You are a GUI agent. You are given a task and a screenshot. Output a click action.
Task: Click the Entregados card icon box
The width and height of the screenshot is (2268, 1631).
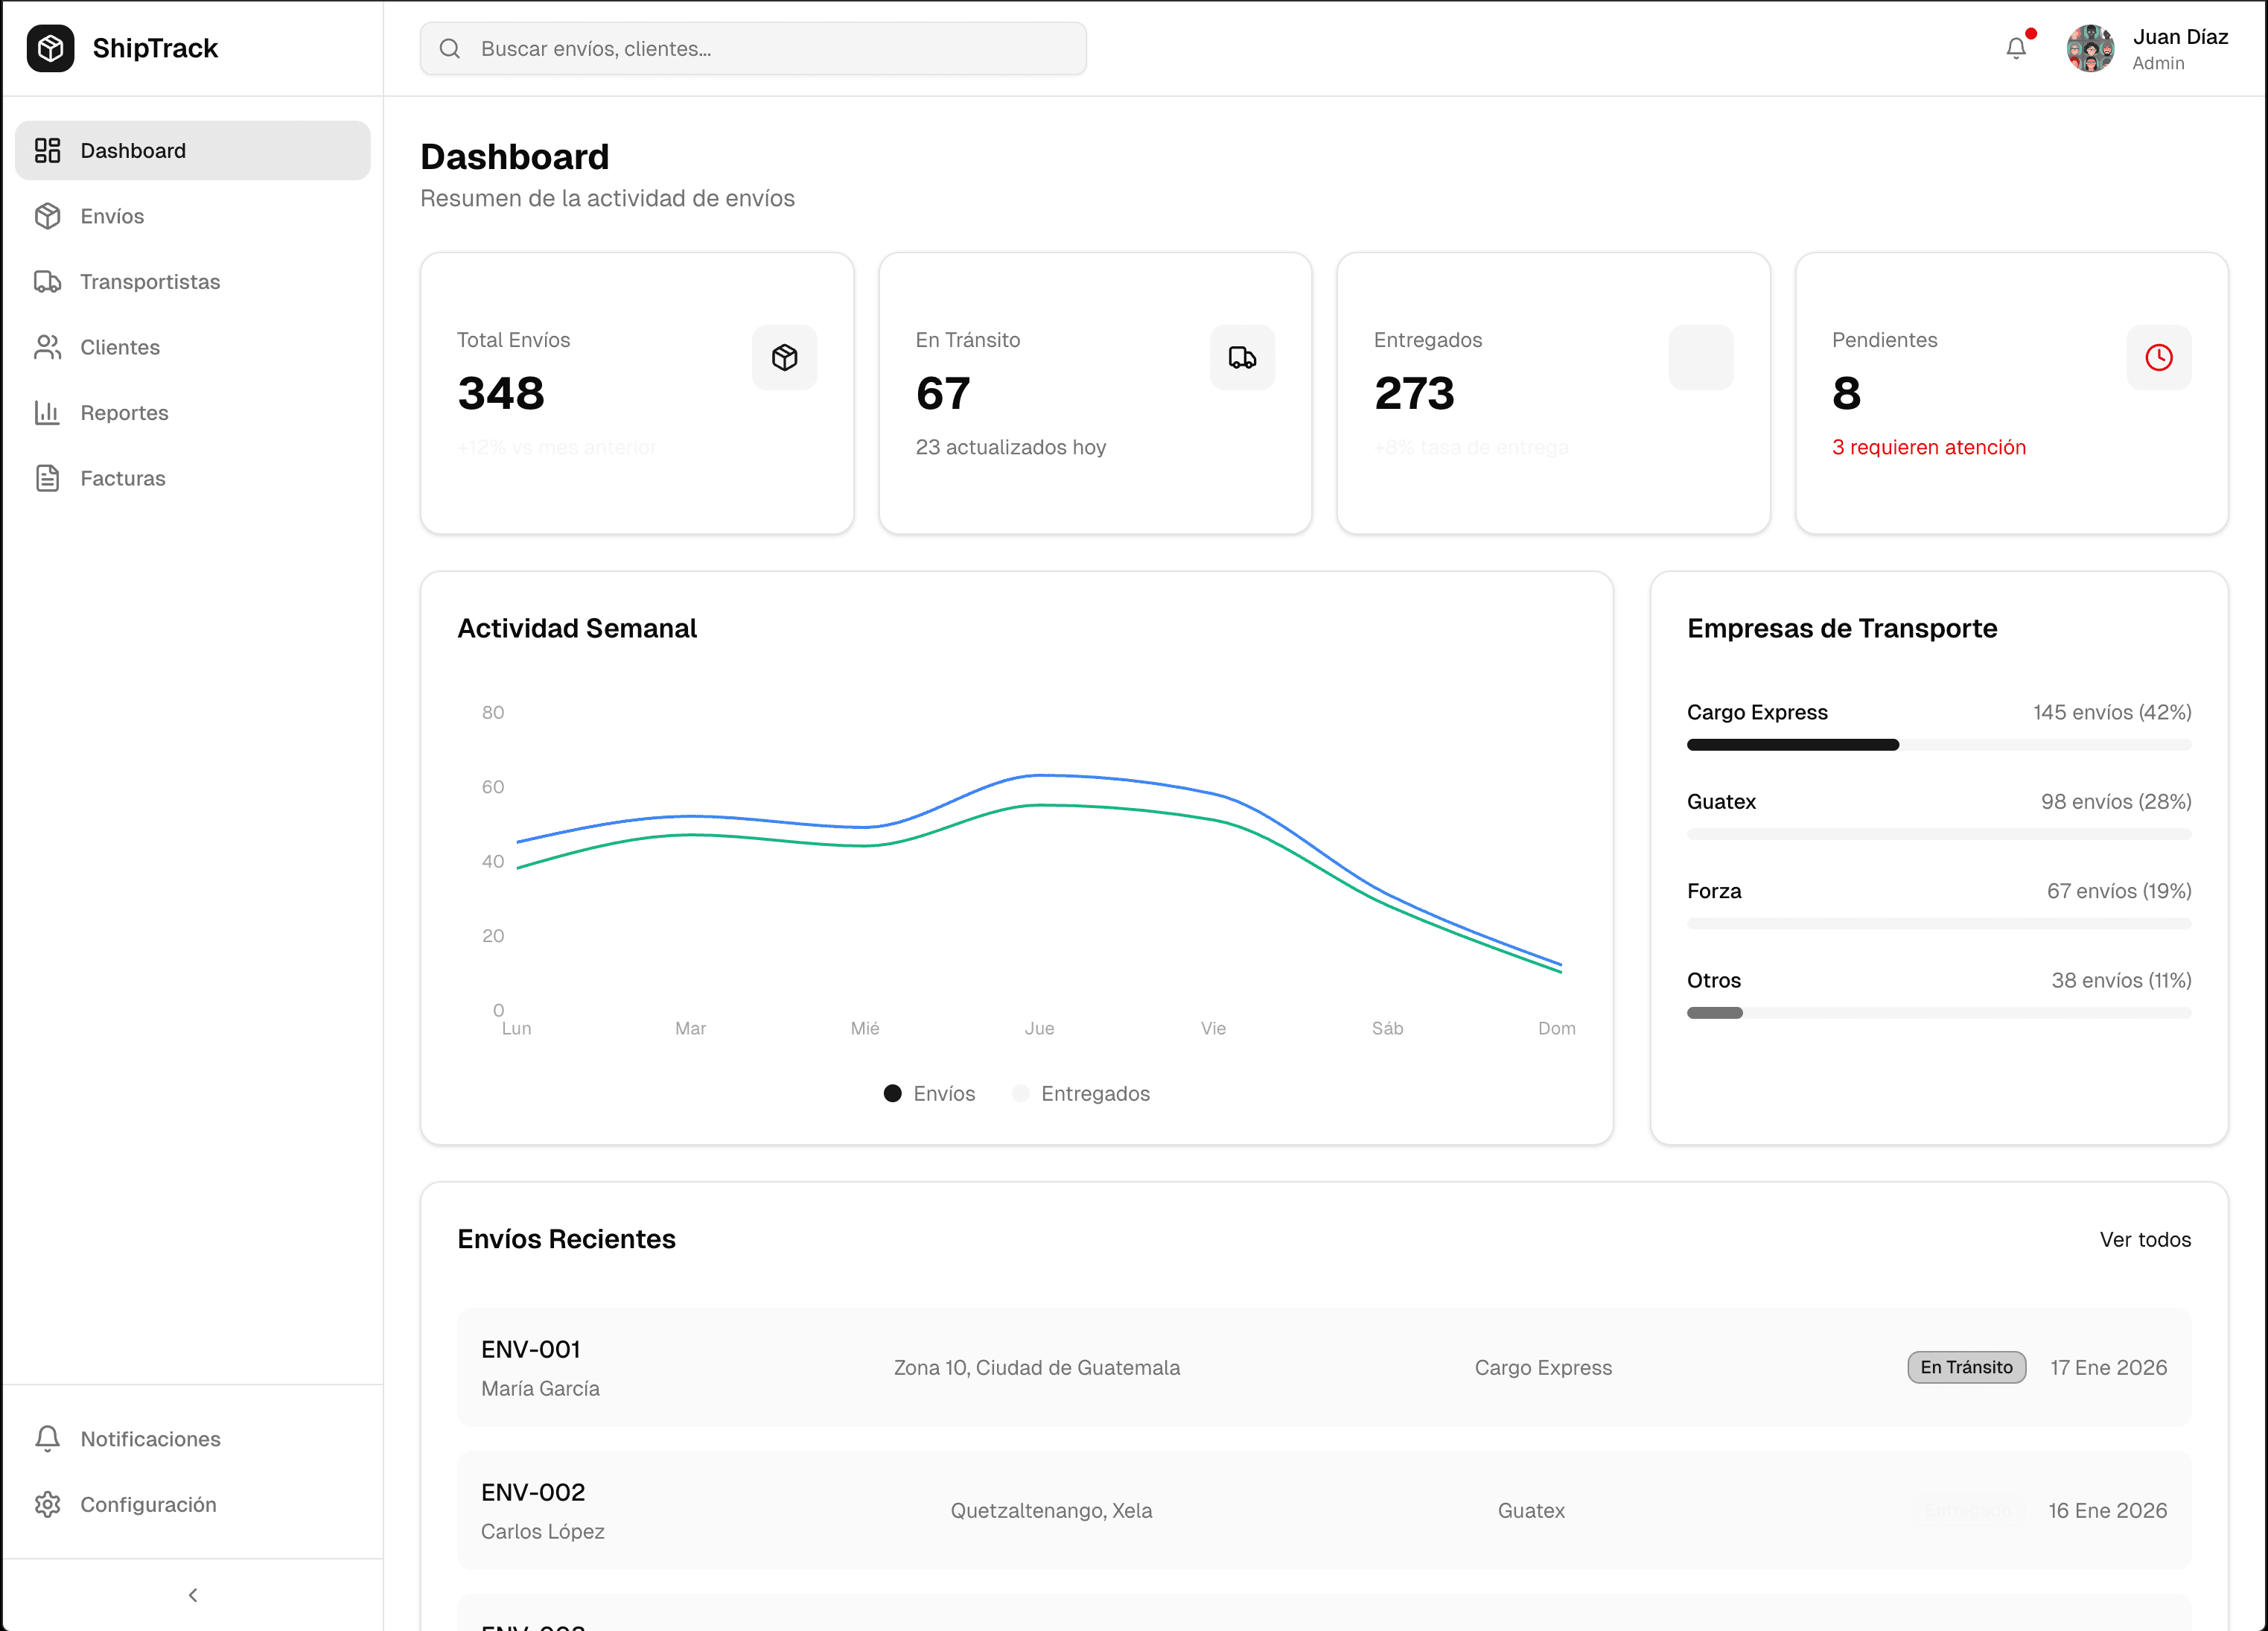coord(1701,357)
